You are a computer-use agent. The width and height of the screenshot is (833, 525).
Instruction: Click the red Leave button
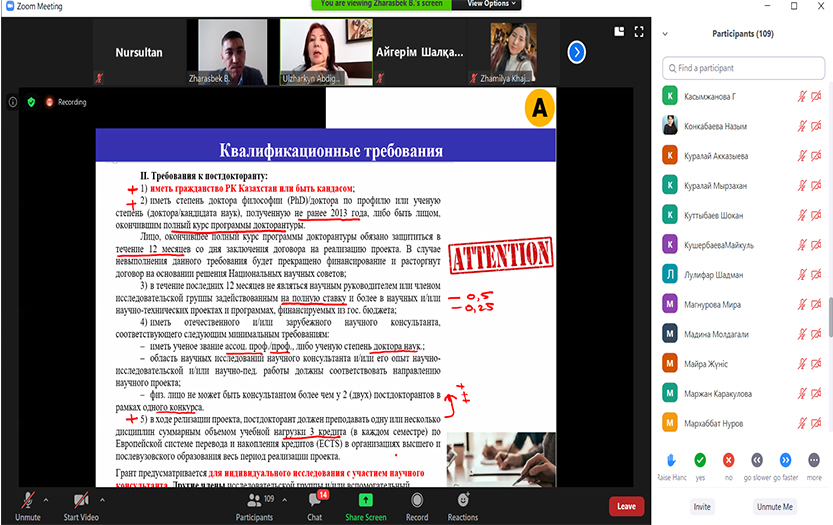click(x=626, y=506)
